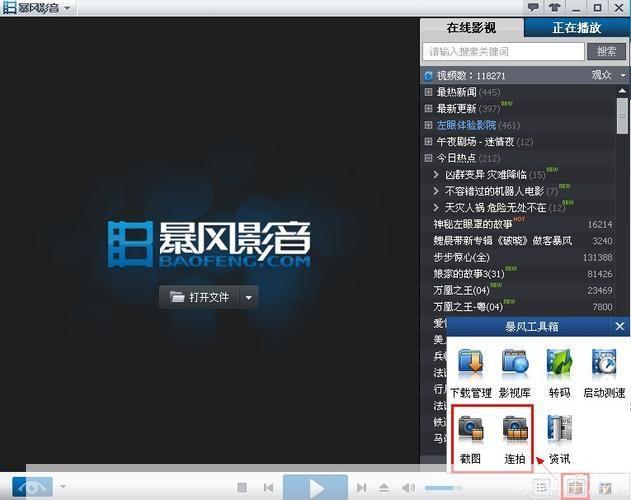Close the 暴风工具箱 toolbox popup

pyautogui.click(x=620, y=326)
